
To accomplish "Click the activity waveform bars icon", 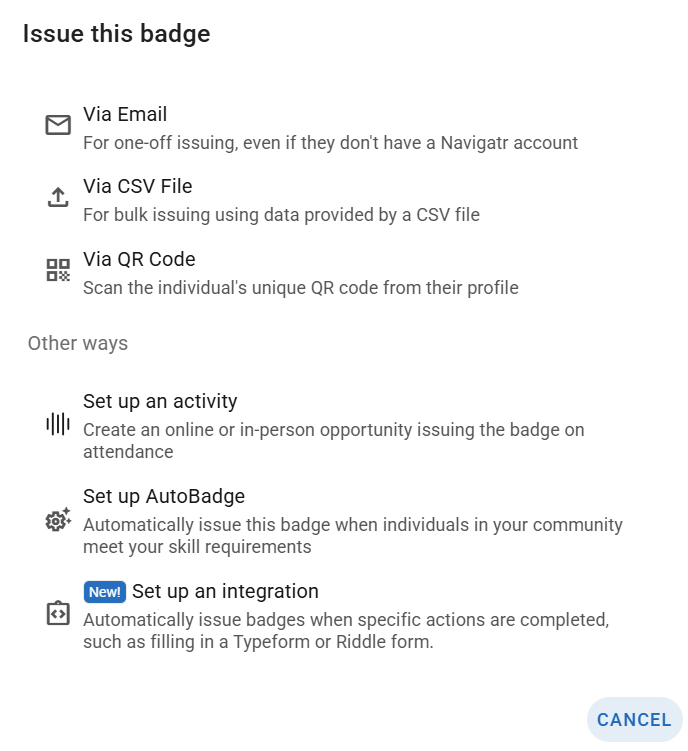I will click(x=58, y=424).
